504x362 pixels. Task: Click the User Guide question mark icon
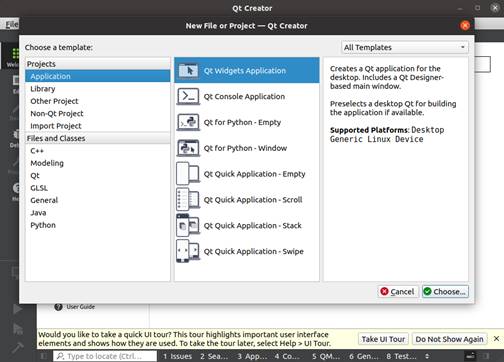click(58, 307)
